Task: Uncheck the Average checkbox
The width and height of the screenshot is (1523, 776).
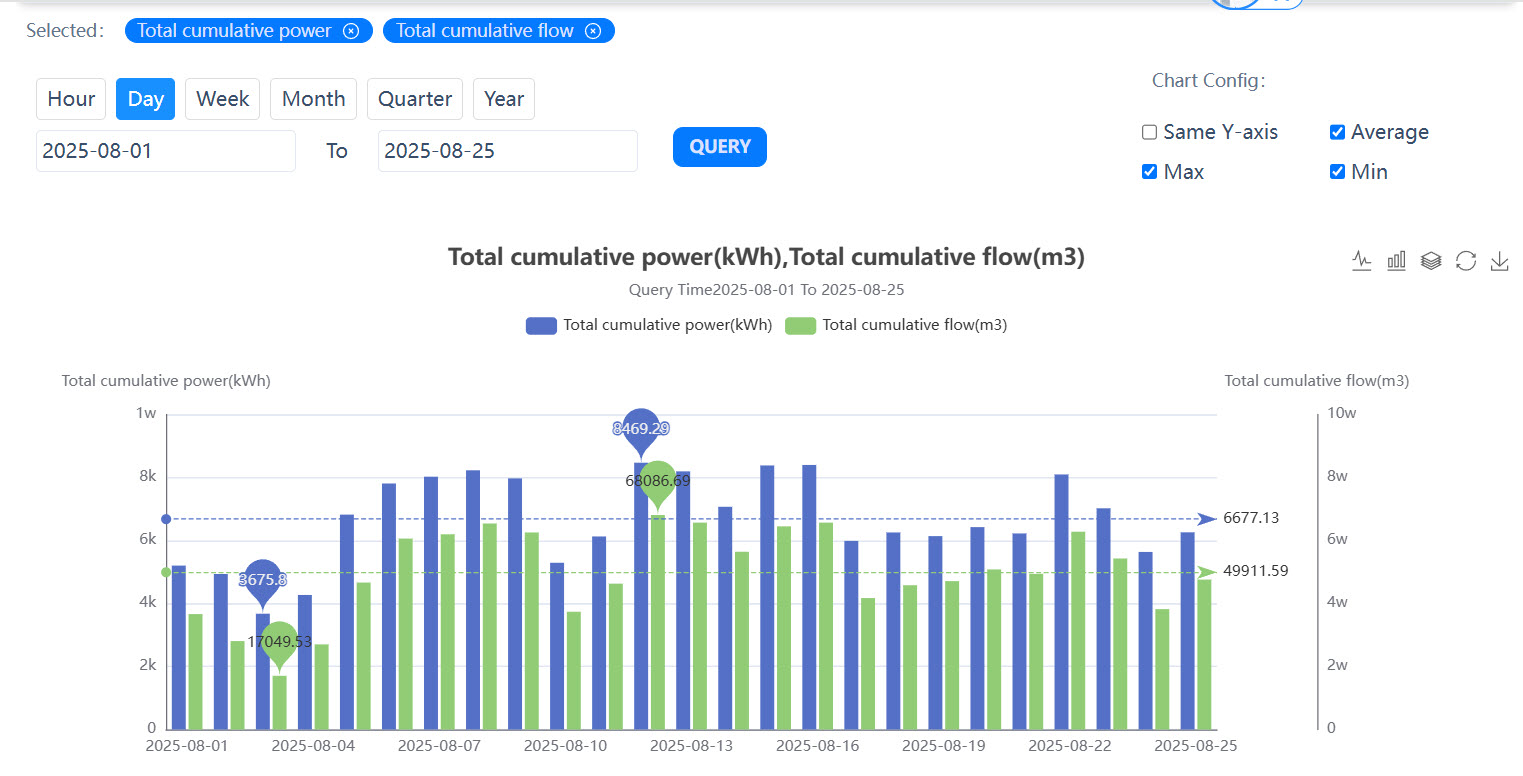Action: (x=1337, y=132)
